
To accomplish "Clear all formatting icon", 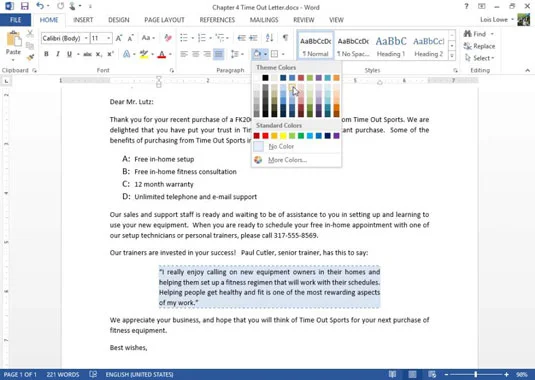I will click(168, 38).
